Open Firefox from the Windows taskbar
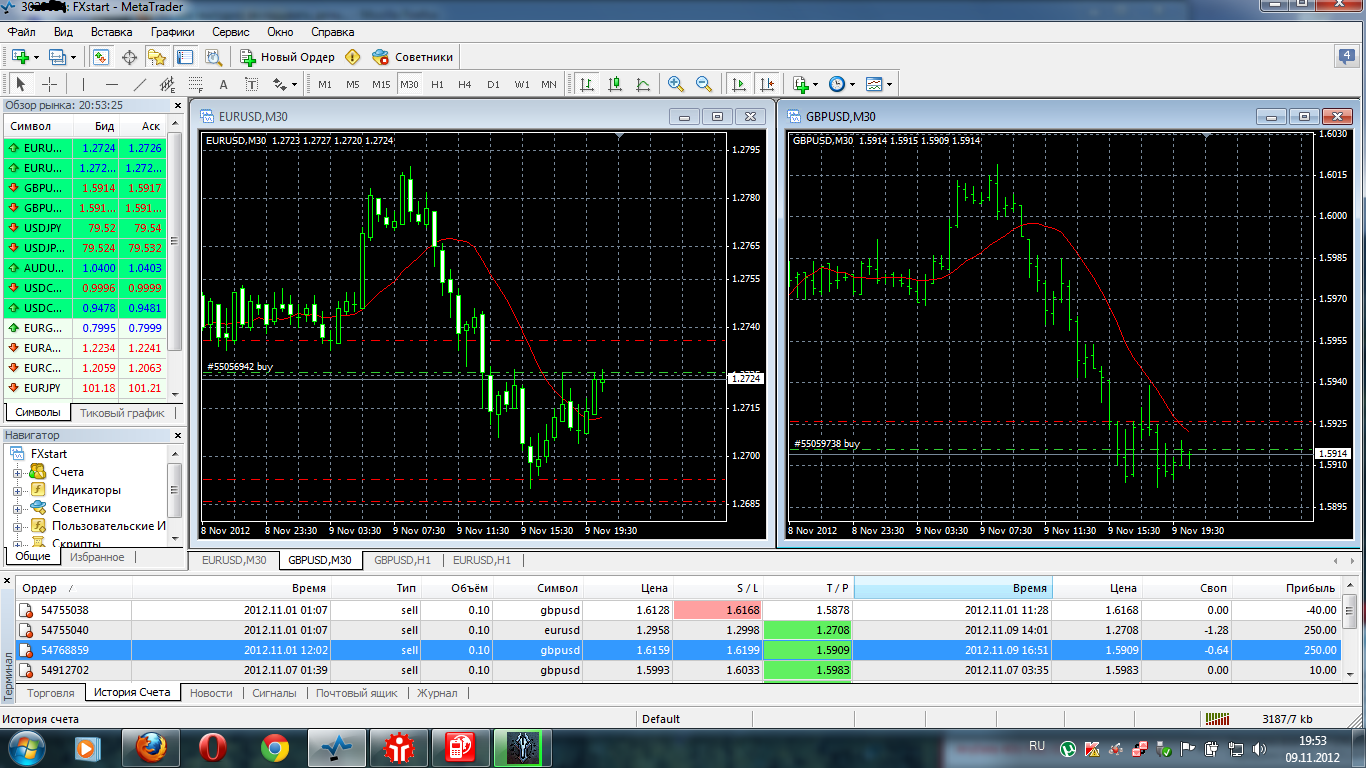Viewport: 1366px width, 768px height. pos(150,747)
